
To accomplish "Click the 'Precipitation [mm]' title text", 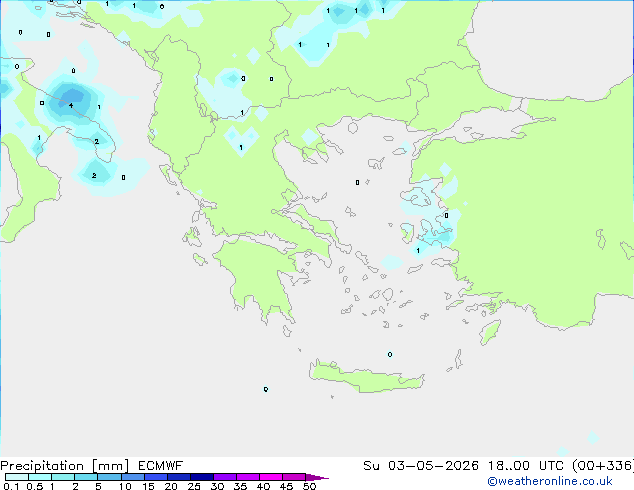I will coord(65,466).
